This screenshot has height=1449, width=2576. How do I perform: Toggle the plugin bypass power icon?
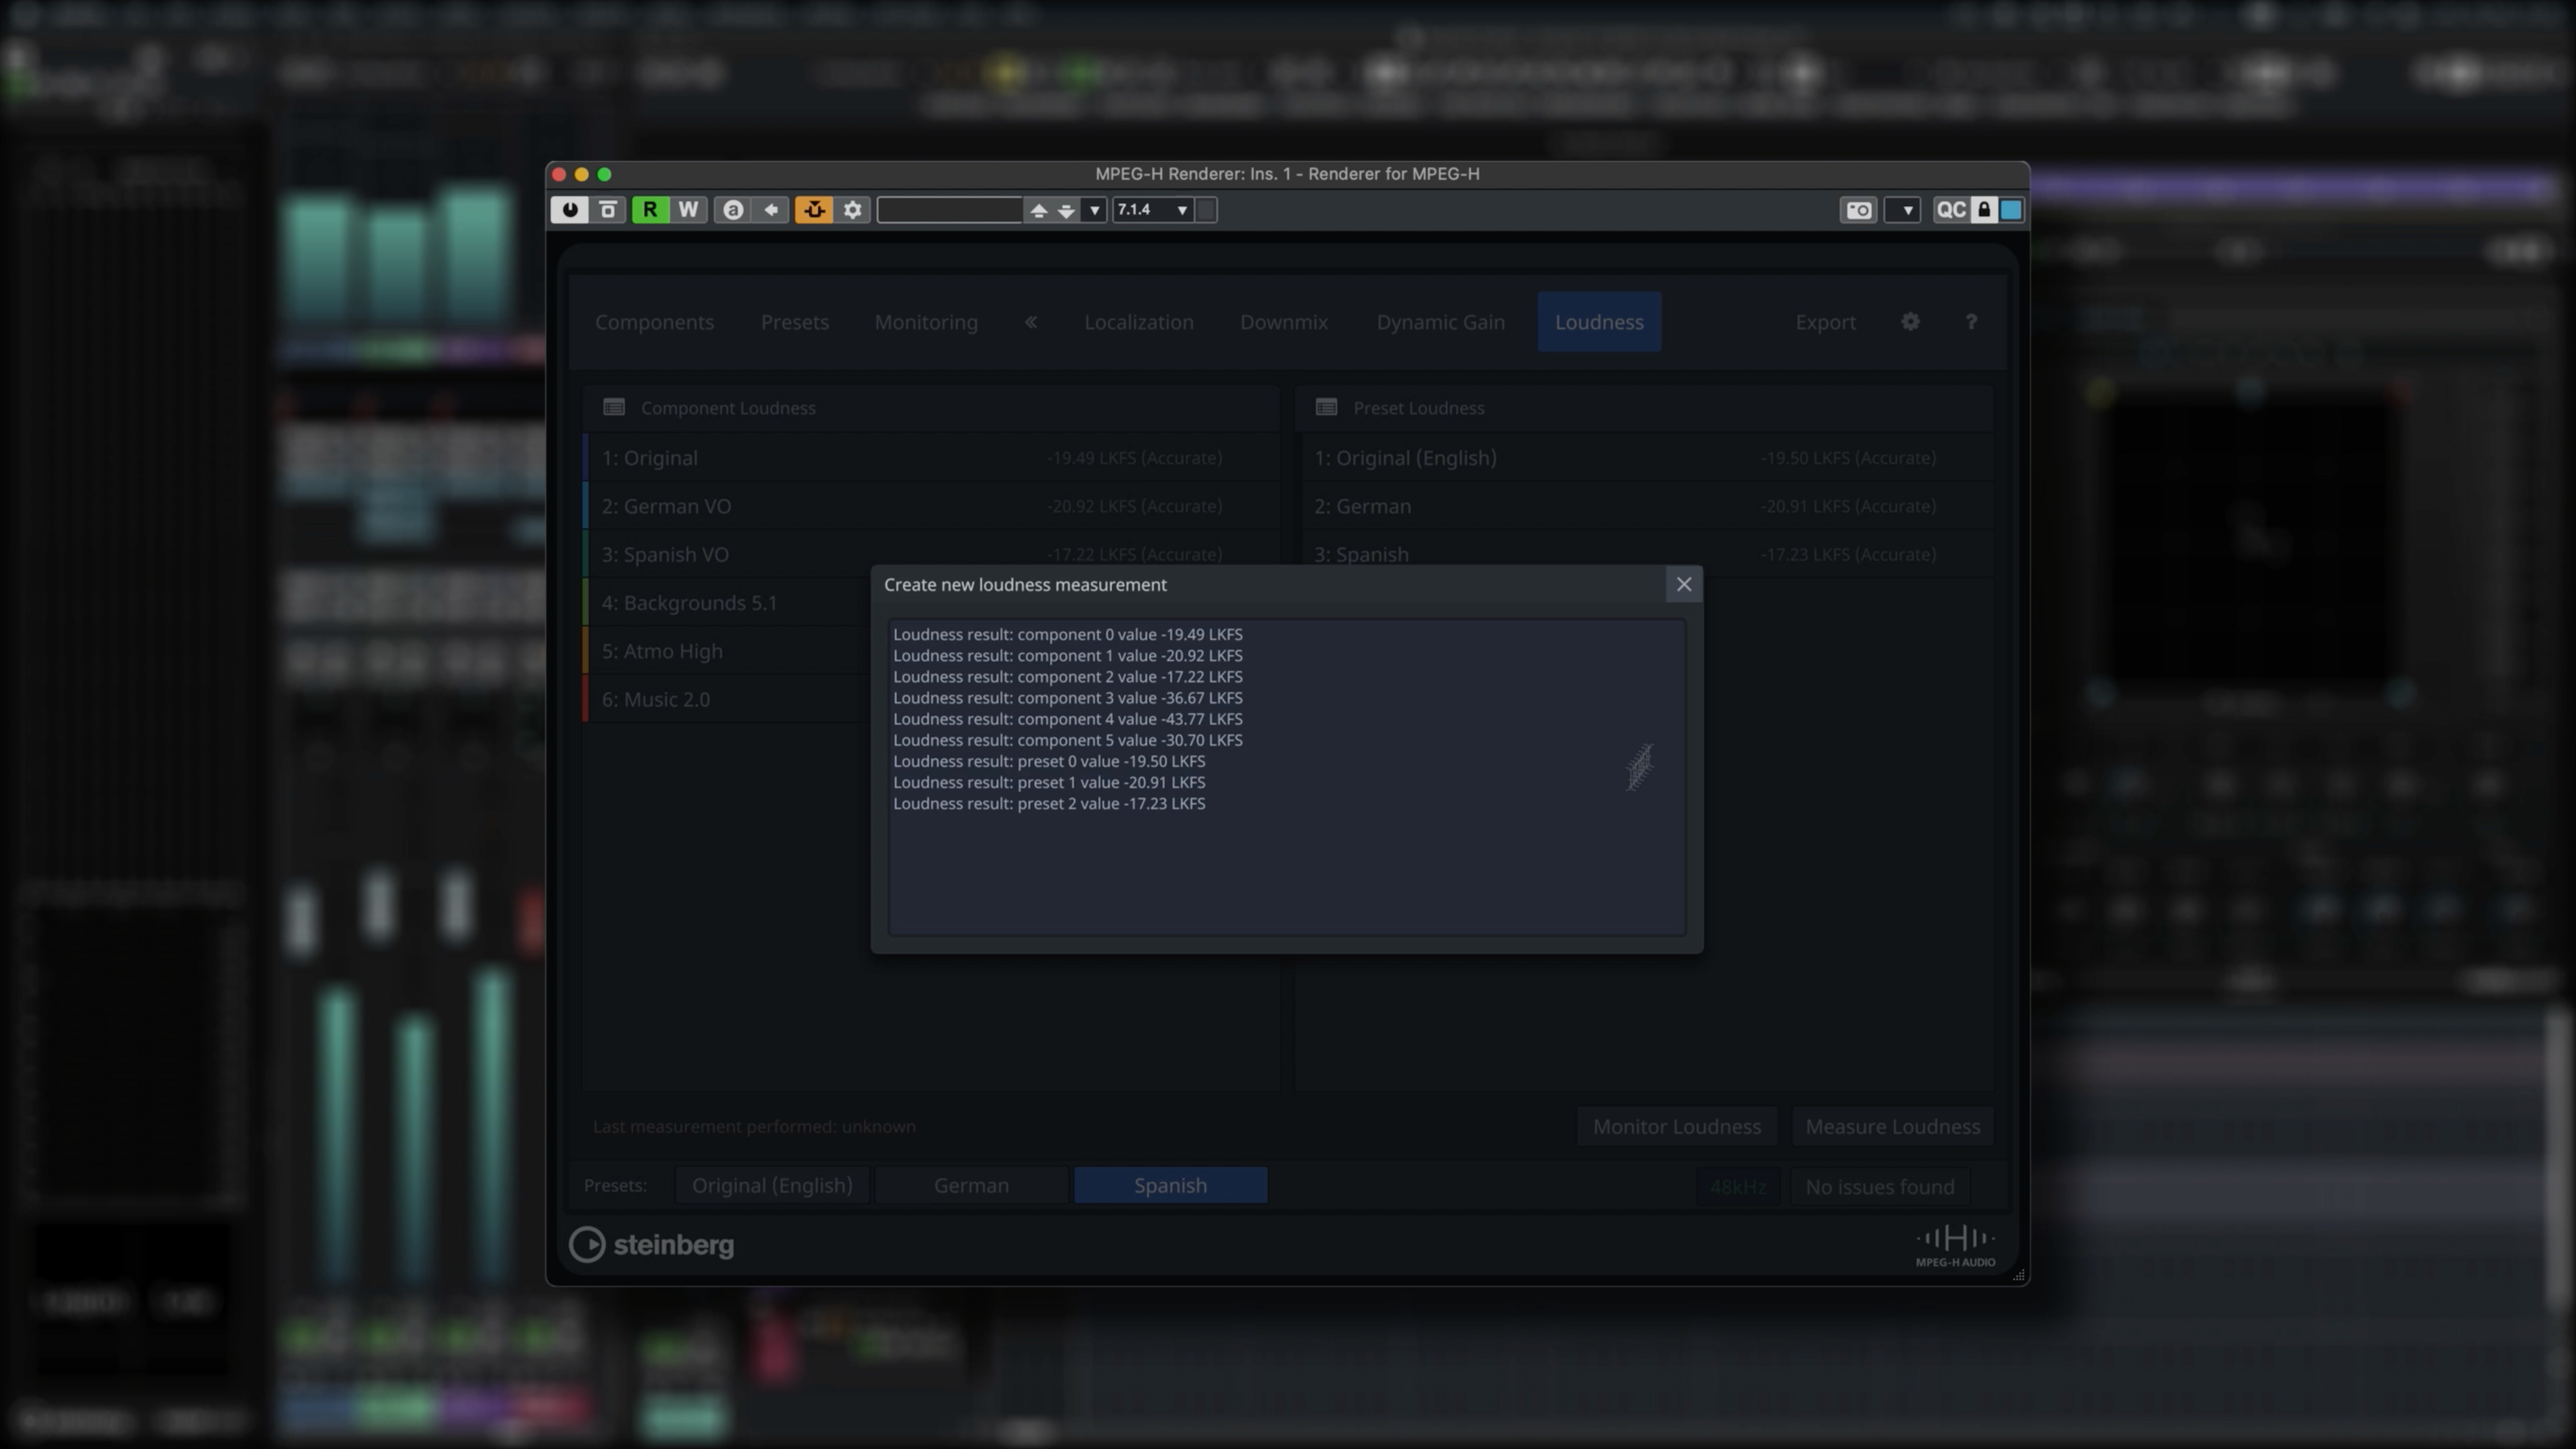tap(570, 210)
